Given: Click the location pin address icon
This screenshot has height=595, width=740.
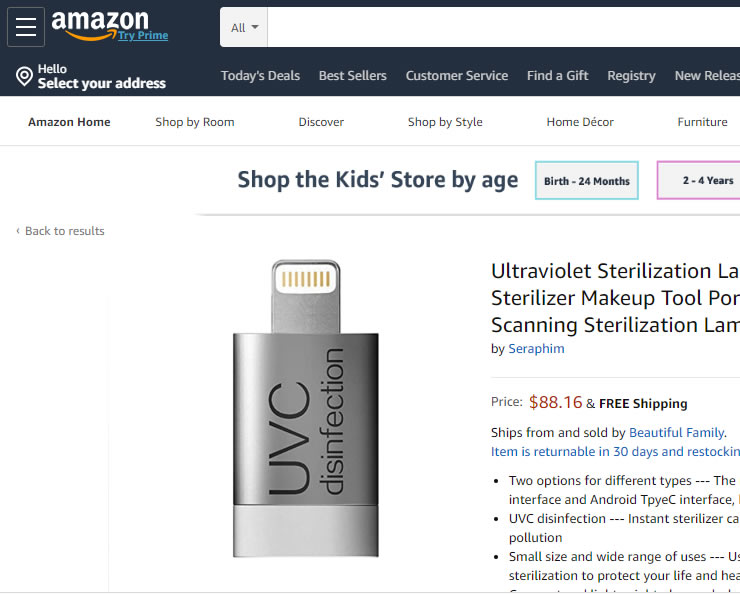Looking at the screenshot, I should point(25,76).
